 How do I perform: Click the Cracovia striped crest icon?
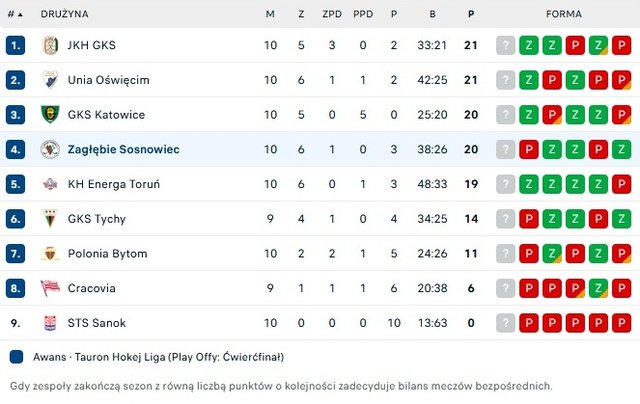pyautogui.click(x=50, y=288)
